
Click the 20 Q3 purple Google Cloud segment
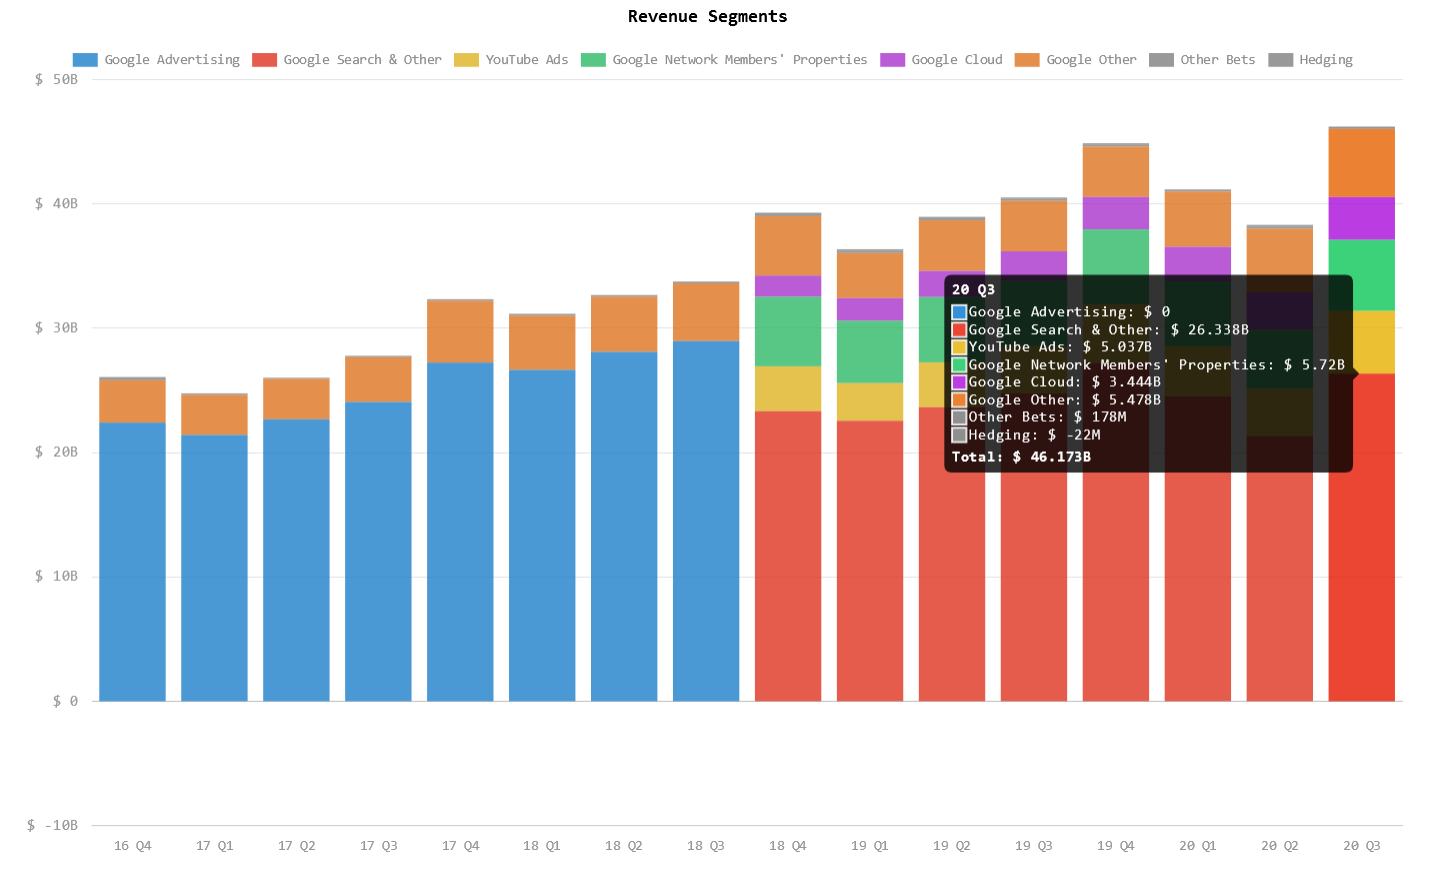click(1361, 218)
